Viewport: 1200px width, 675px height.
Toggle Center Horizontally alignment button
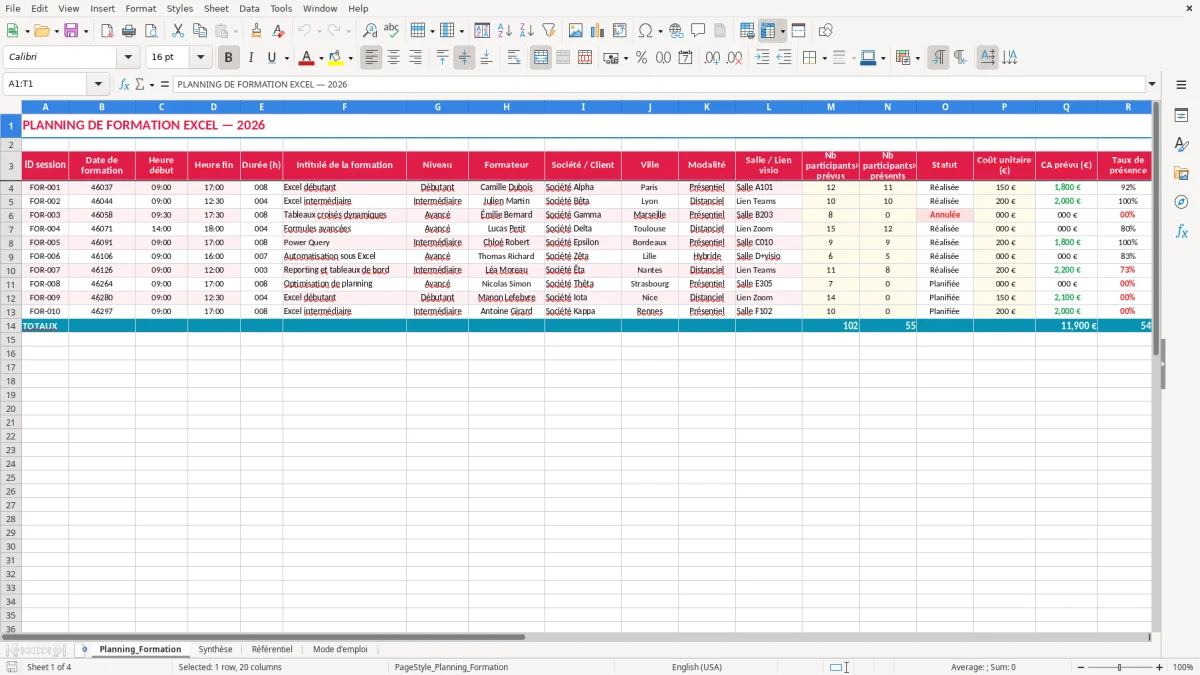click(394, 58)
